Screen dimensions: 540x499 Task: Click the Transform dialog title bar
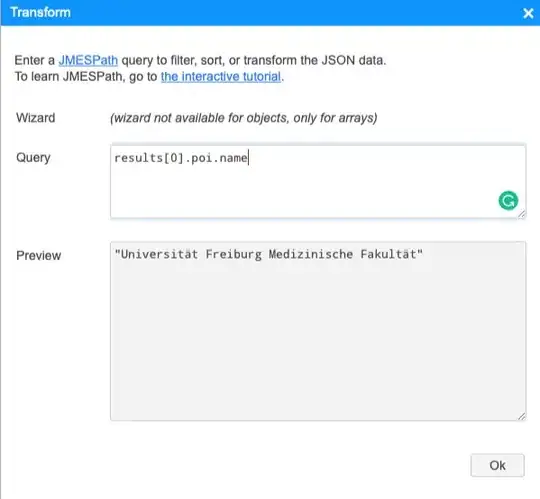[270, 13]
